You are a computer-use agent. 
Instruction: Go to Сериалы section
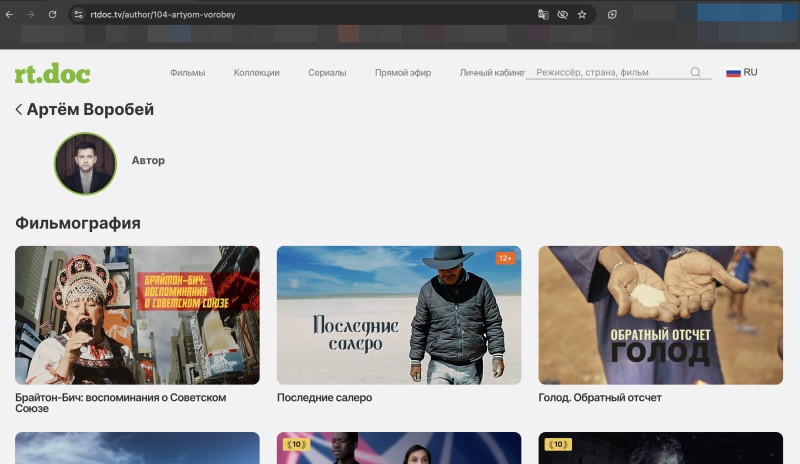[327, 72]
